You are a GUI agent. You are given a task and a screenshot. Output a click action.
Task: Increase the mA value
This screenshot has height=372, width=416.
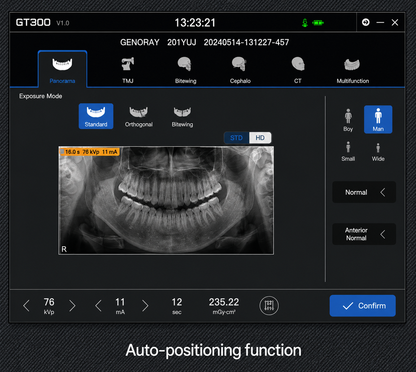(145, 306)
